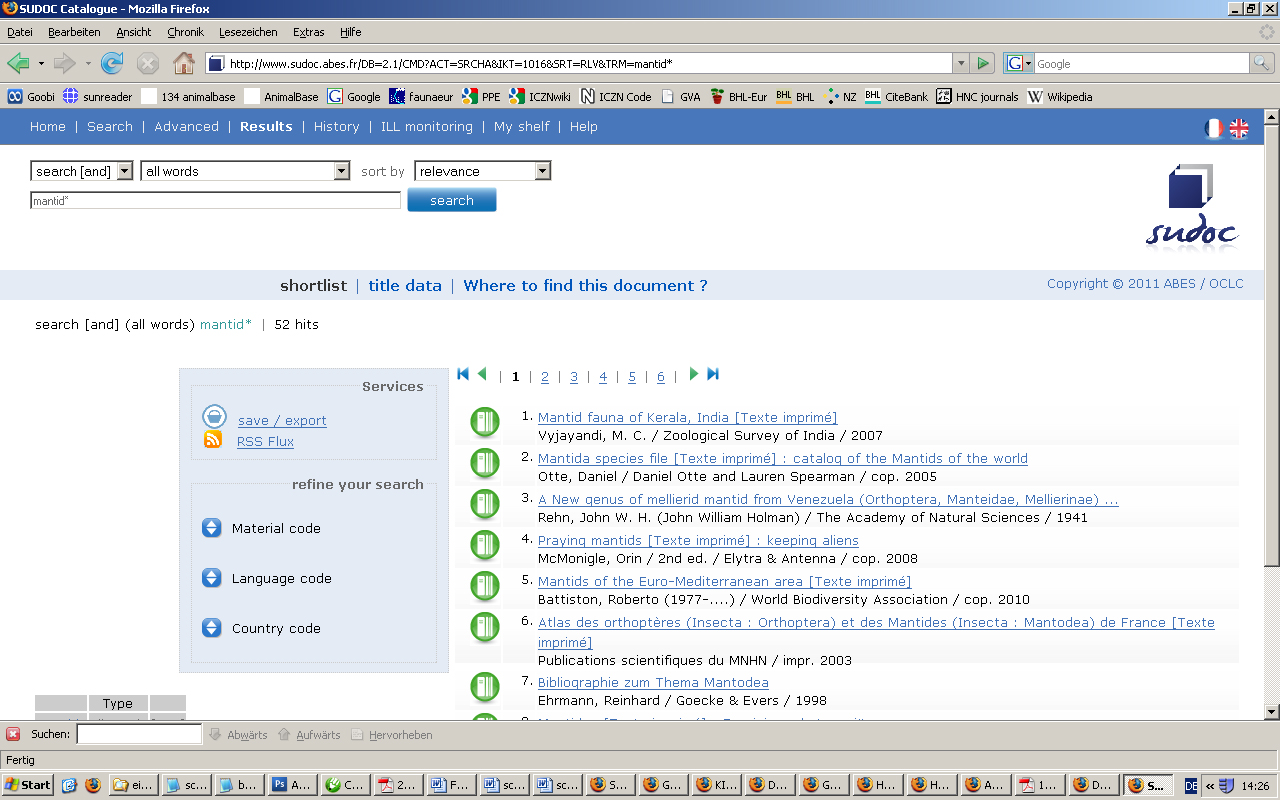The width and height of the screenshot is (1280, 800).
Task: Click the save / export basket icon
Action: 214,417
